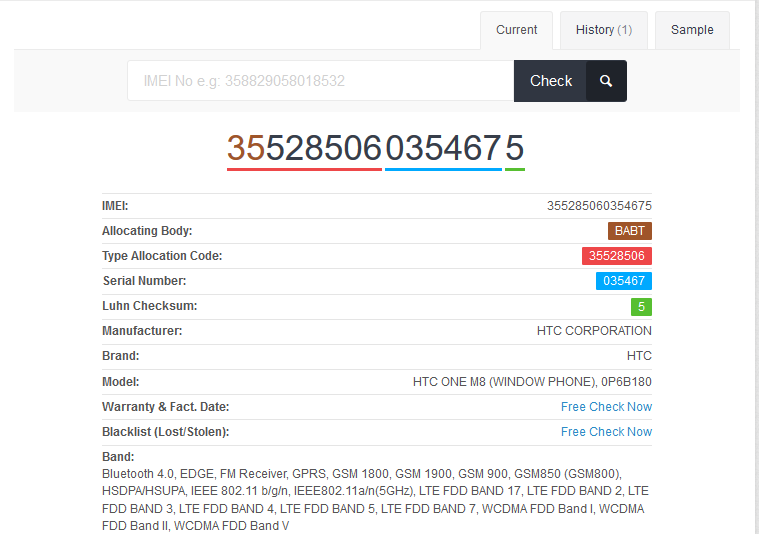Open the History tab
The image size is (759, 534).
click(603, 30)
